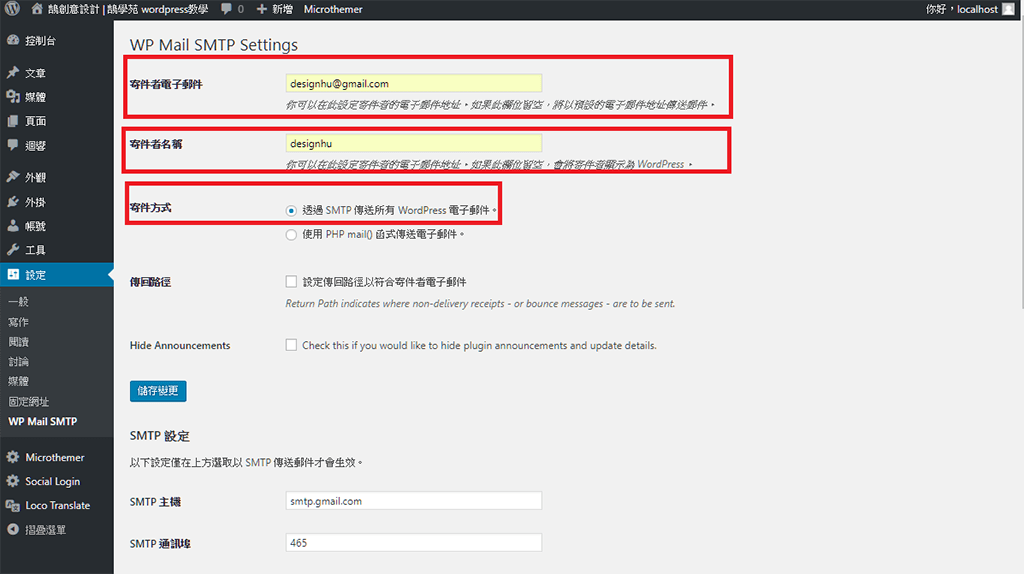Viewport: 1024px width, 574px height.
Task: Open the 寫作 settings submenu
Action: tap(18, 322)
